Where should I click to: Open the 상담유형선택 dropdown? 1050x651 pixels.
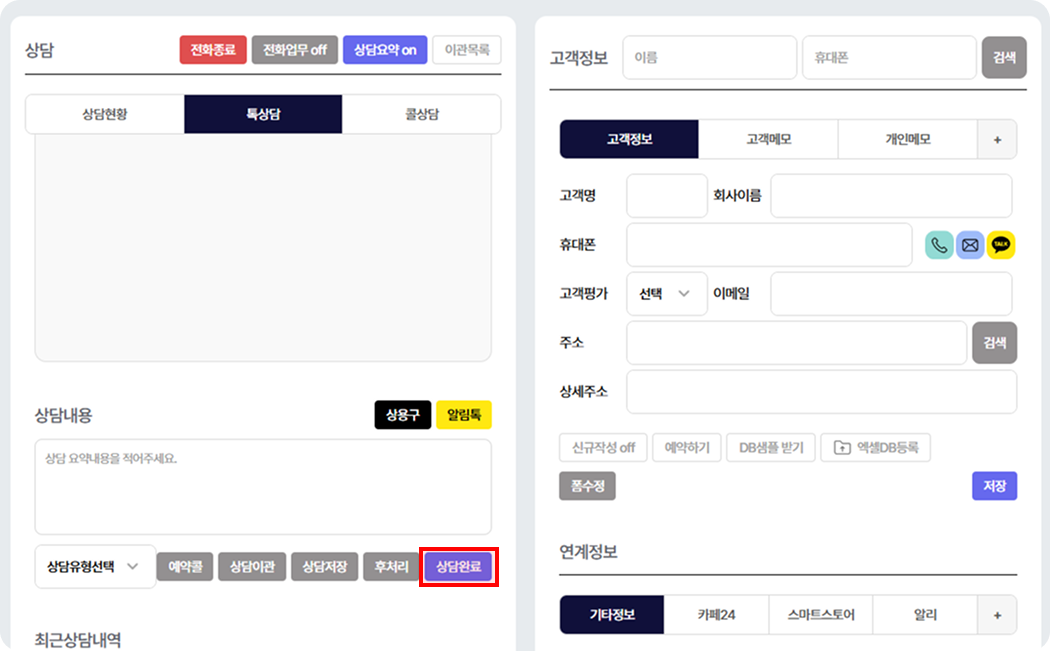[95, 567]
